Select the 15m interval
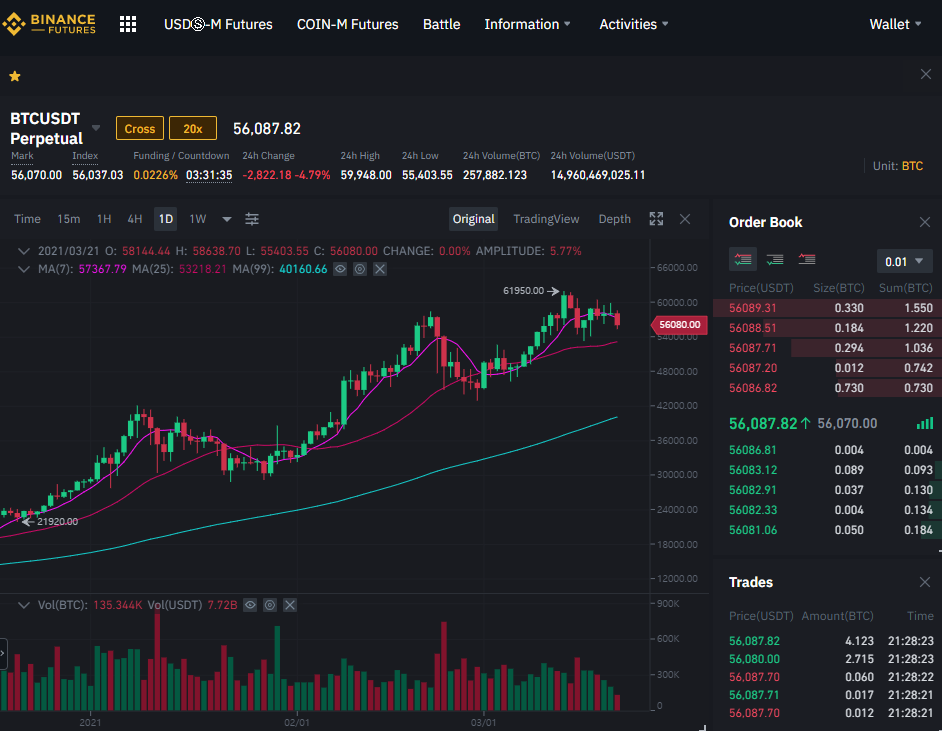Image resolution: width=942 pixels, height=731 pixels. 68,219
